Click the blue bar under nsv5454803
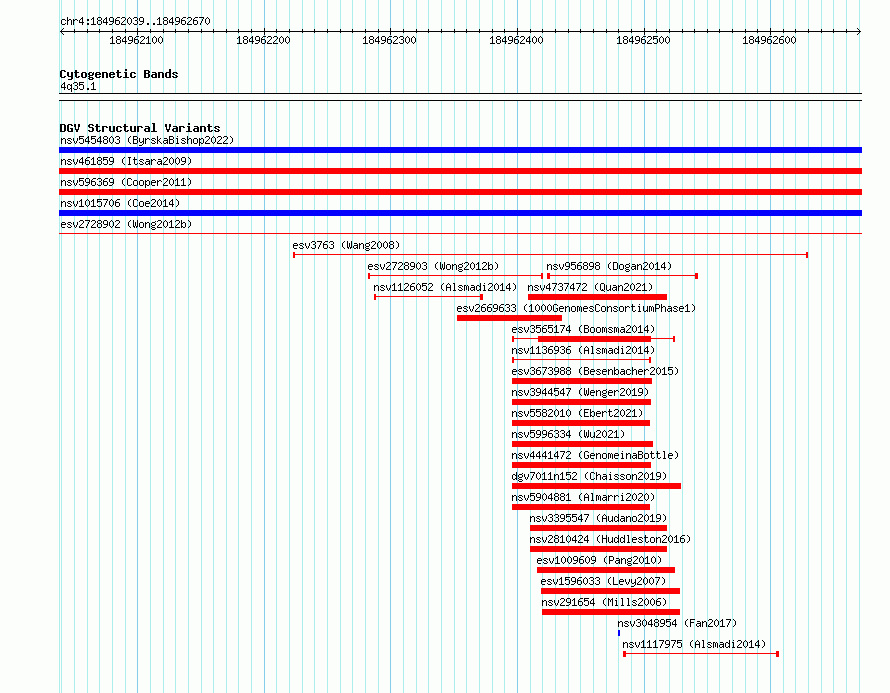 (460, 150)
